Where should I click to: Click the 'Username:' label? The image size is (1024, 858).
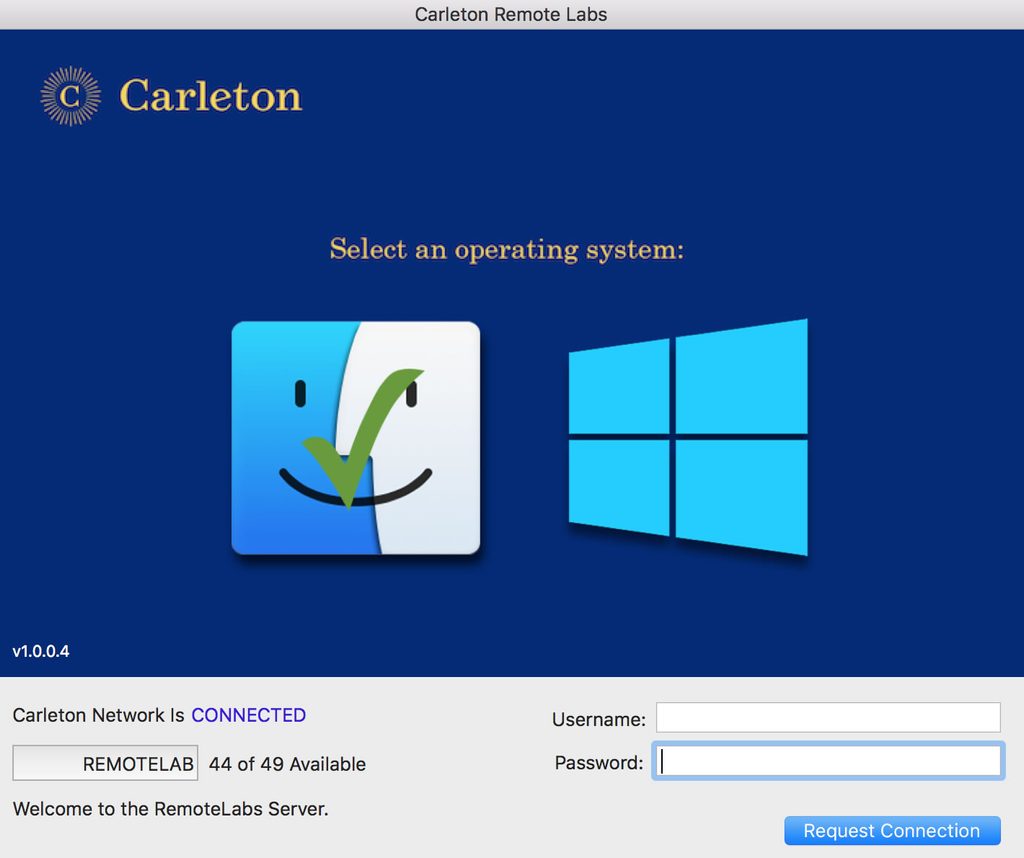click(599, 720)
